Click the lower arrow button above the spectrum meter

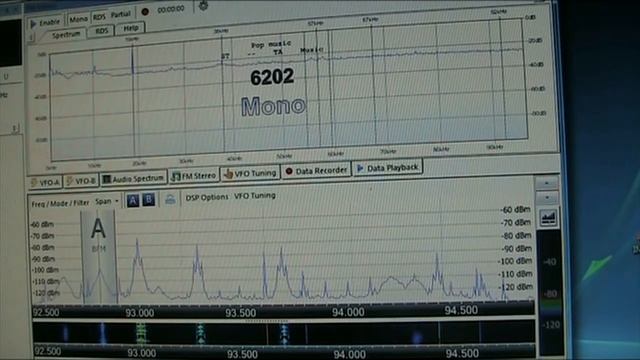click(547, 198)
